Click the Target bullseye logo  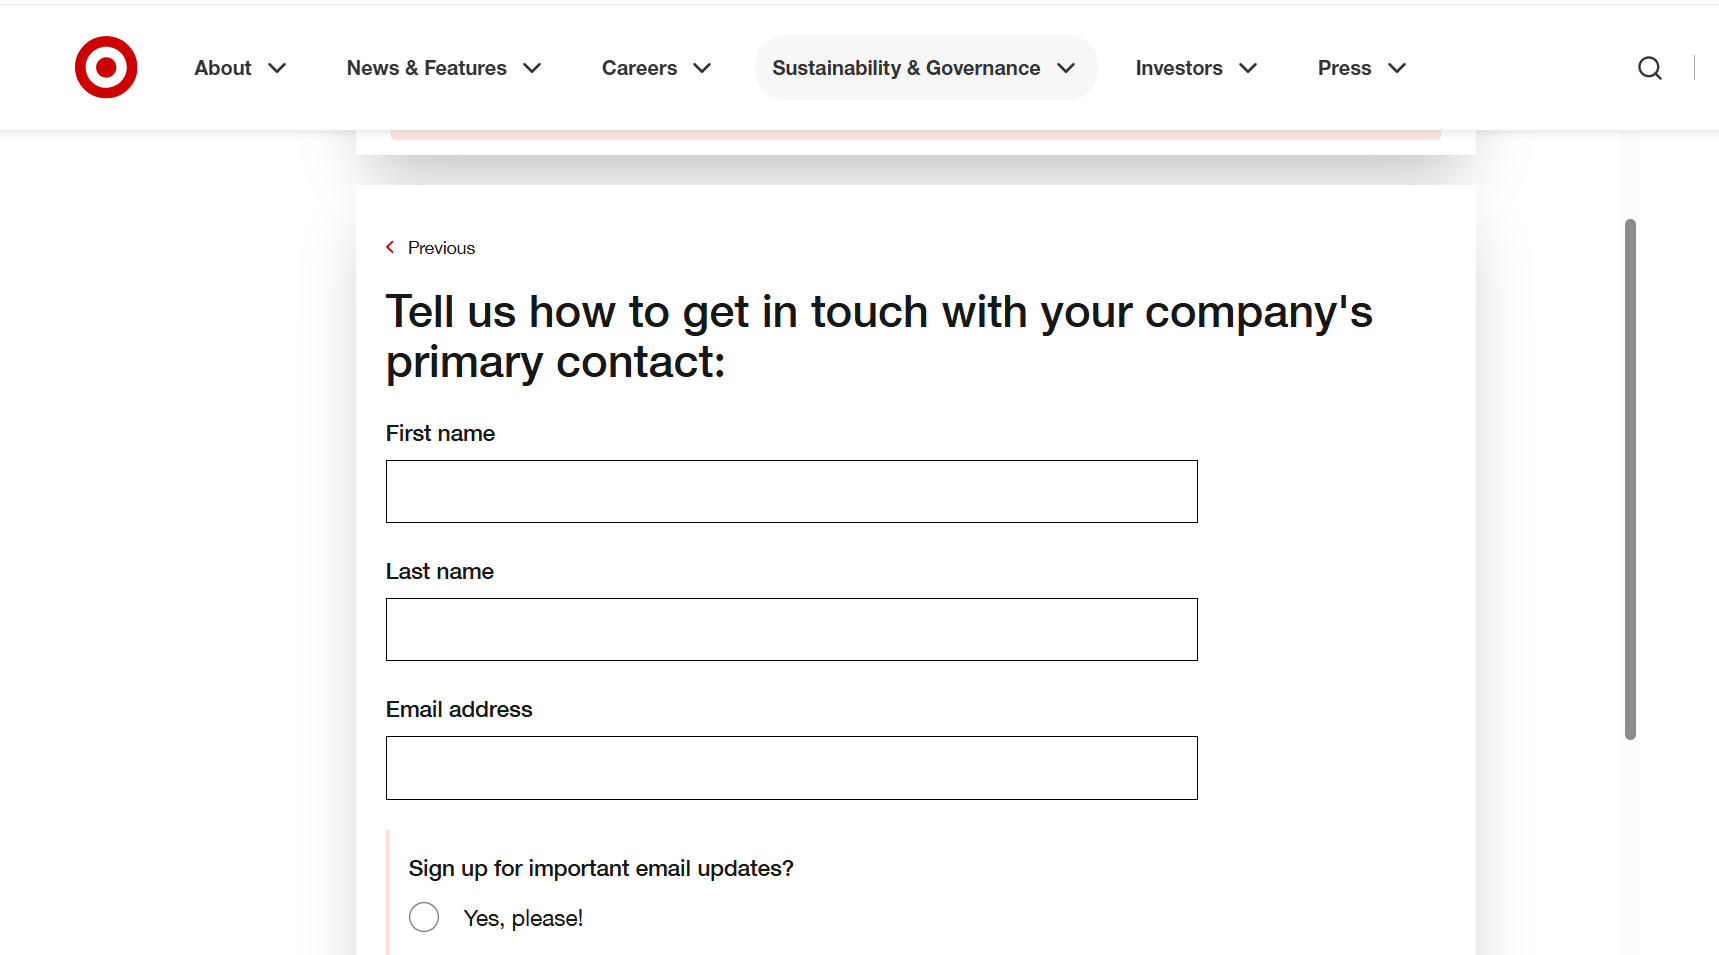click(106, 67)
